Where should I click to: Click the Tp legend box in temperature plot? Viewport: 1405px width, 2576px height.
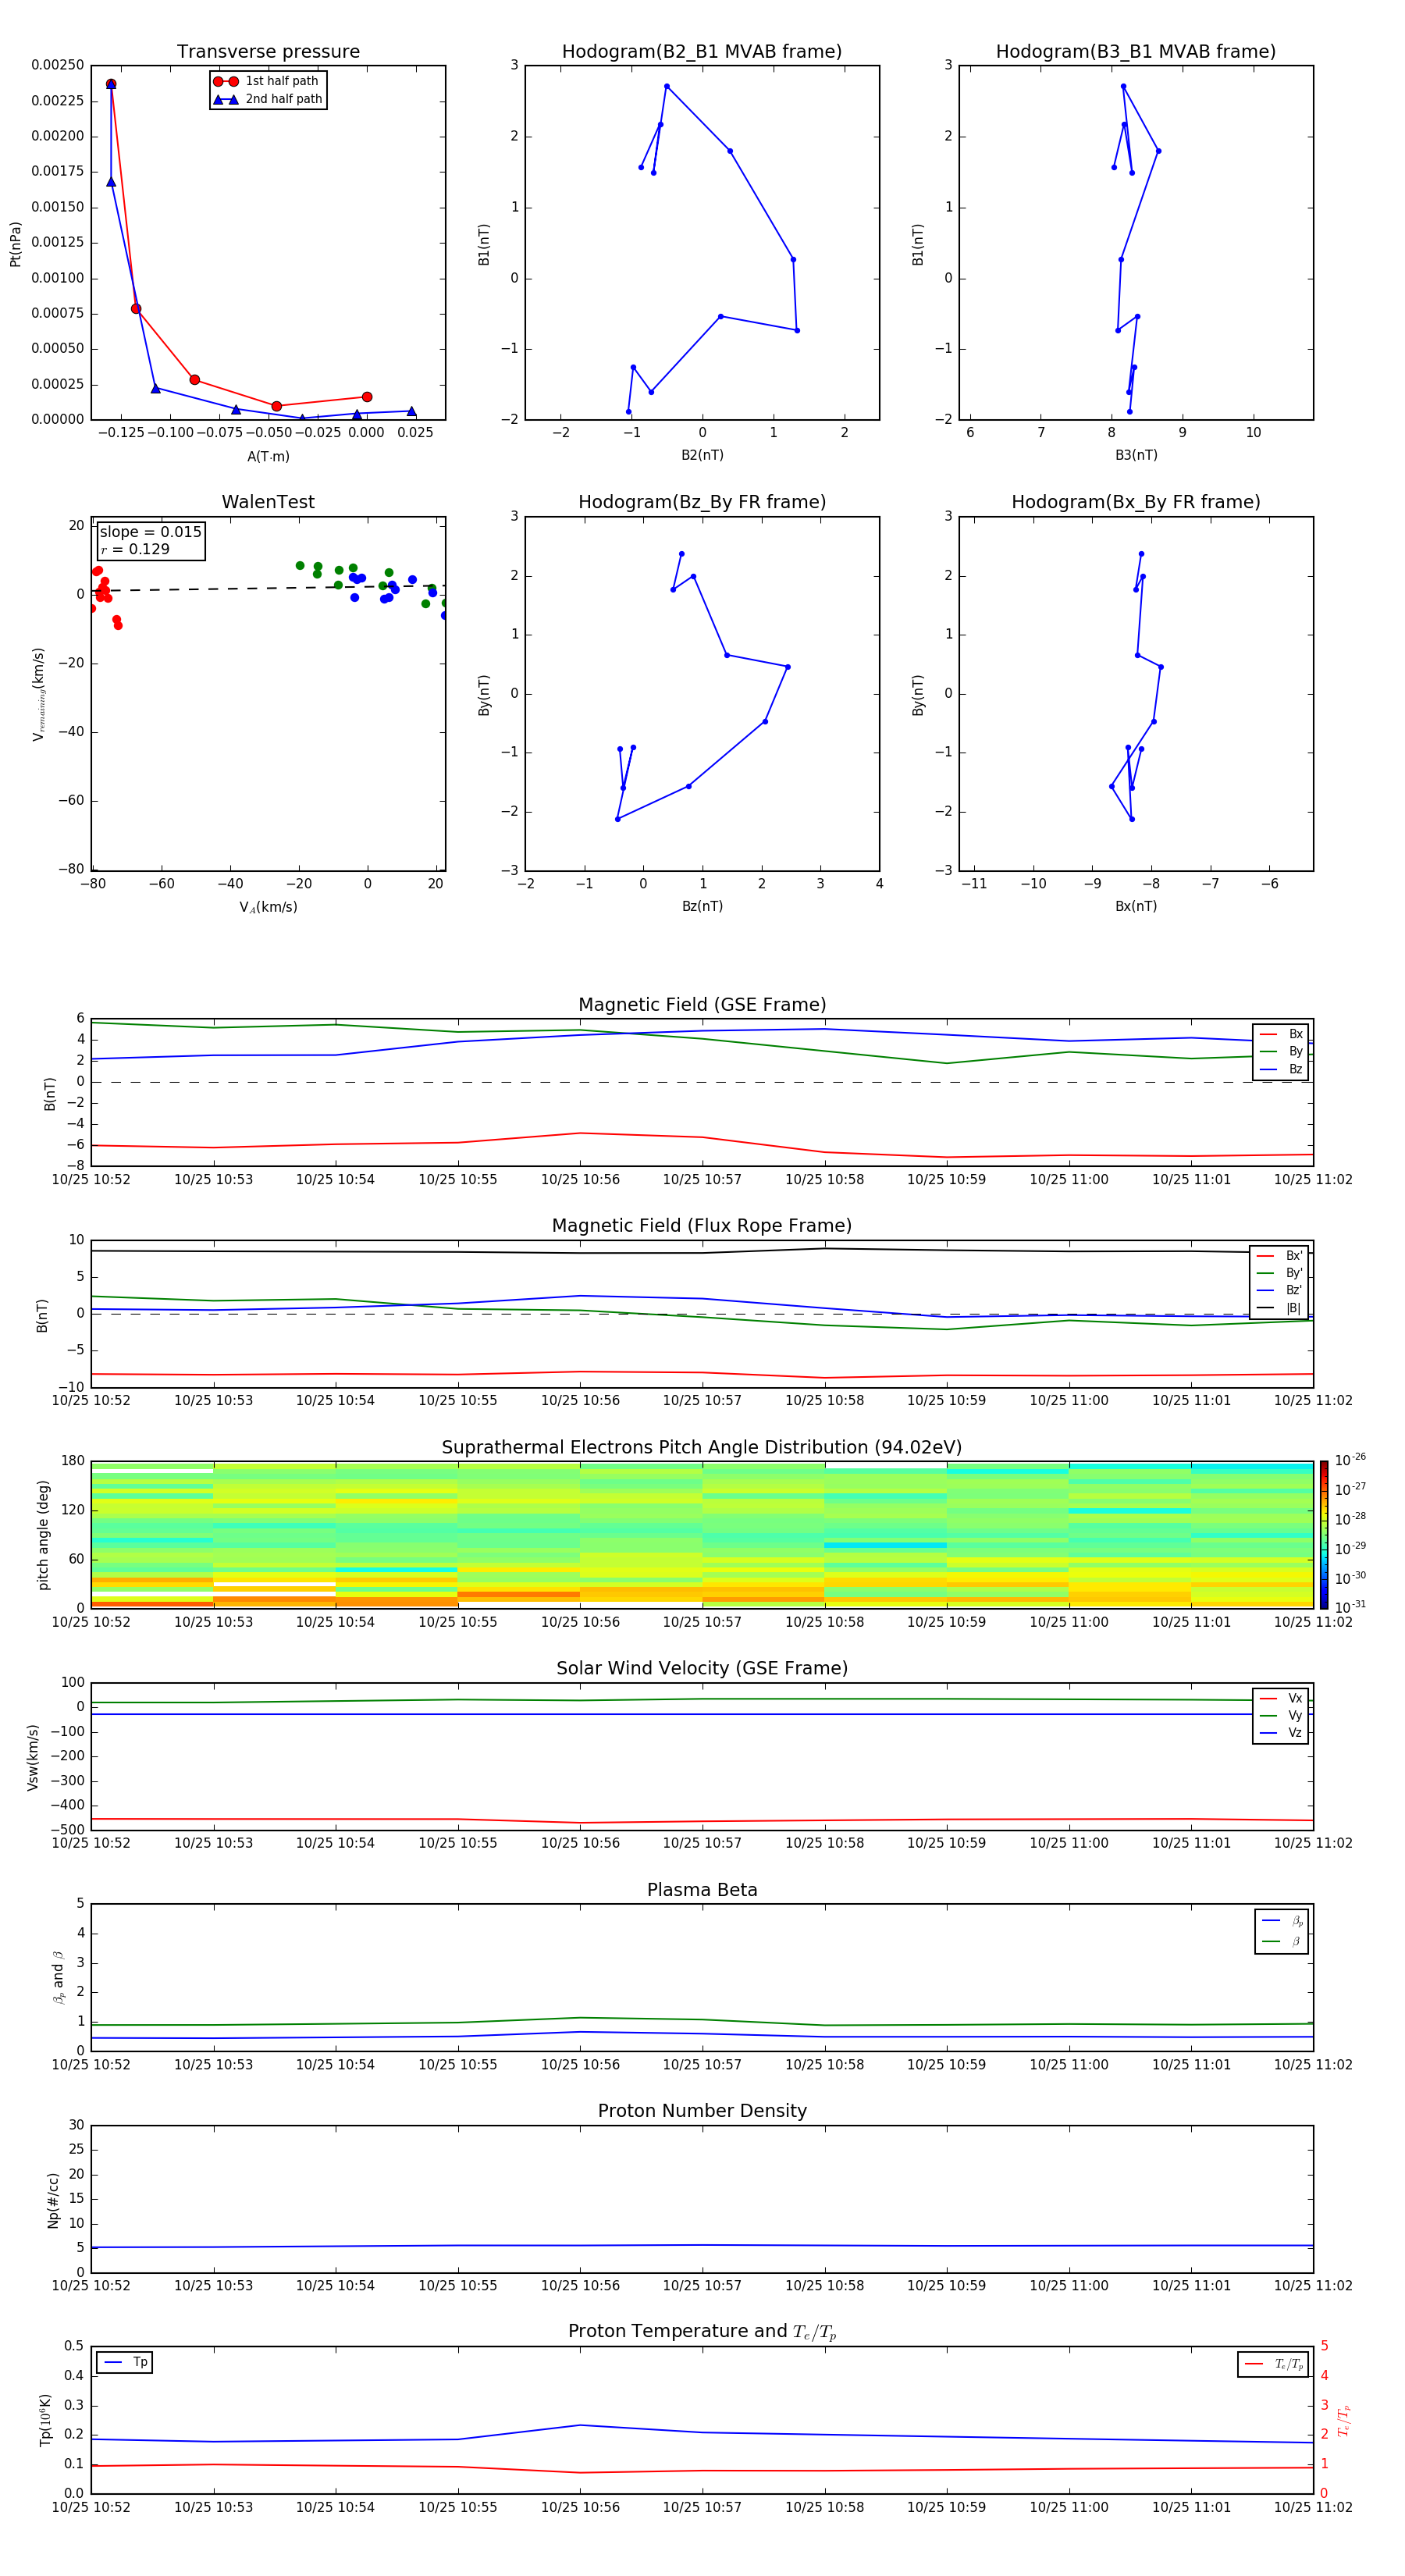pyautogui.click(x=125, y=2362)
